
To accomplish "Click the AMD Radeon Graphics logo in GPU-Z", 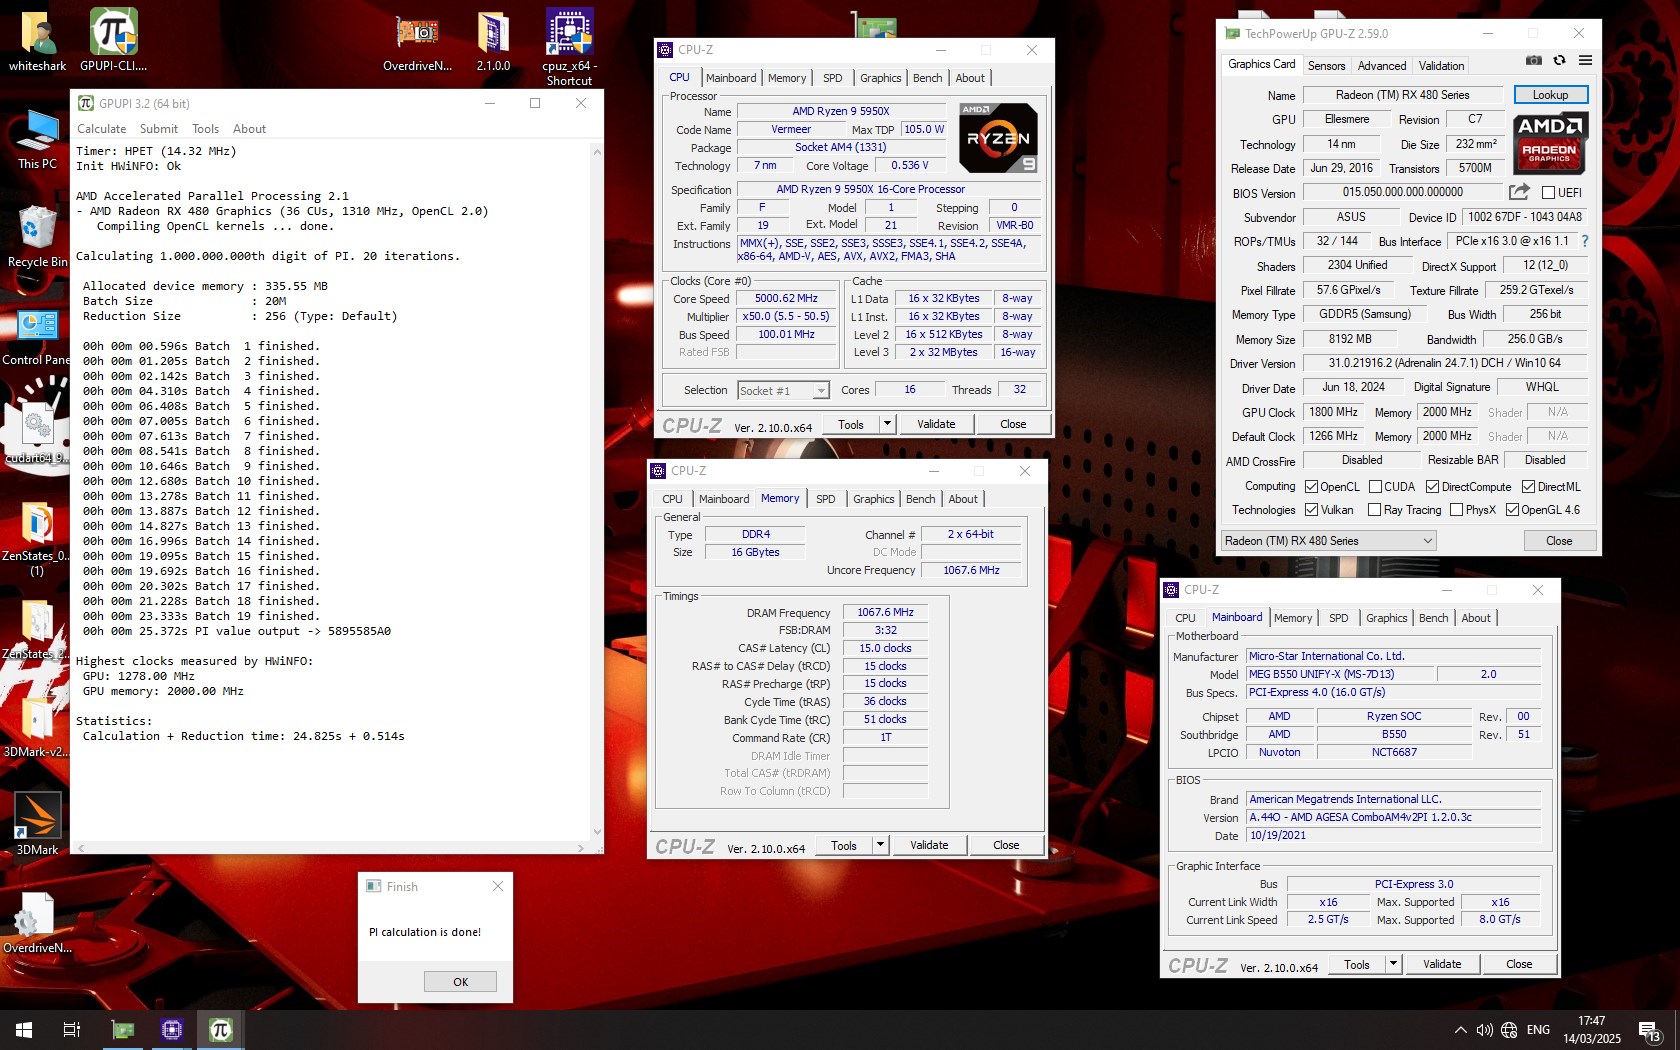I will pos(1549,141).
